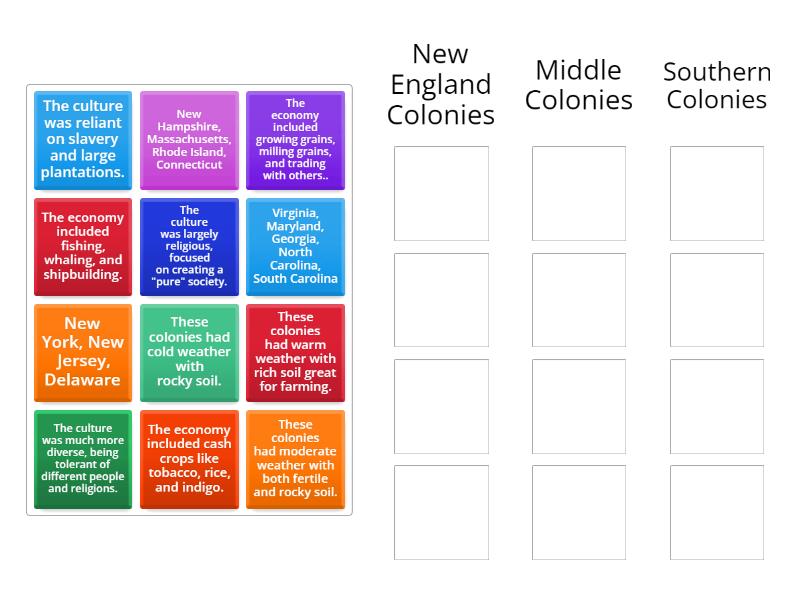This screenshot has width=800, height=600.
Task: Click the second Southern Colonies drop zone
Action: tap(715, 298)
